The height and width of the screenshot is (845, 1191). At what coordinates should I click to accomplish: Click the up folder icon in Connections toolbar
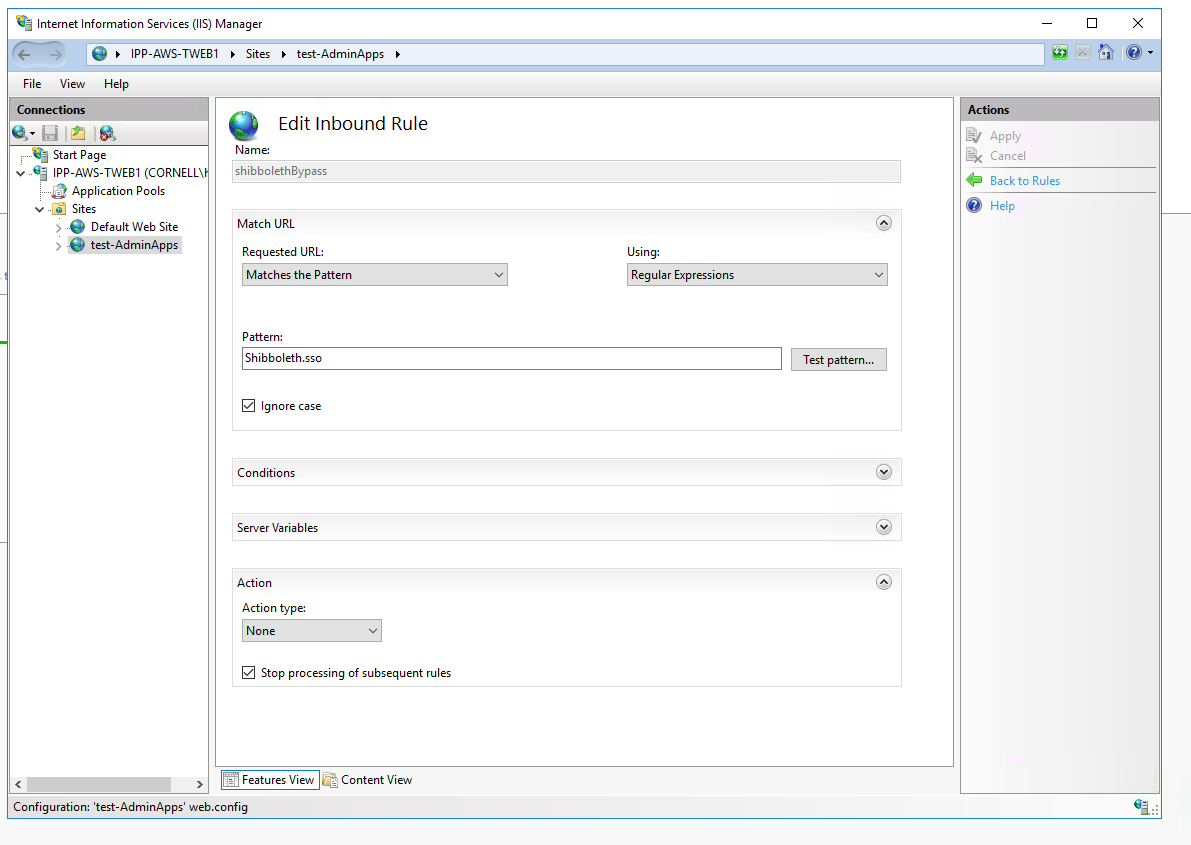point(78,133)
